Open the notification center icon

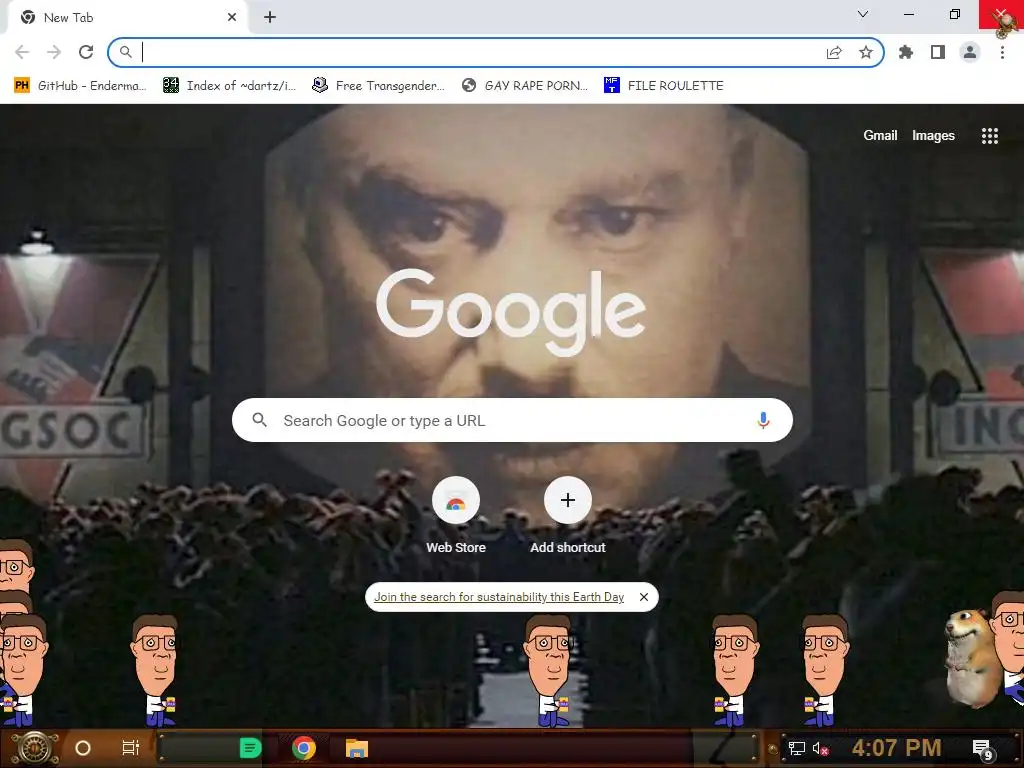click(982, 749)
